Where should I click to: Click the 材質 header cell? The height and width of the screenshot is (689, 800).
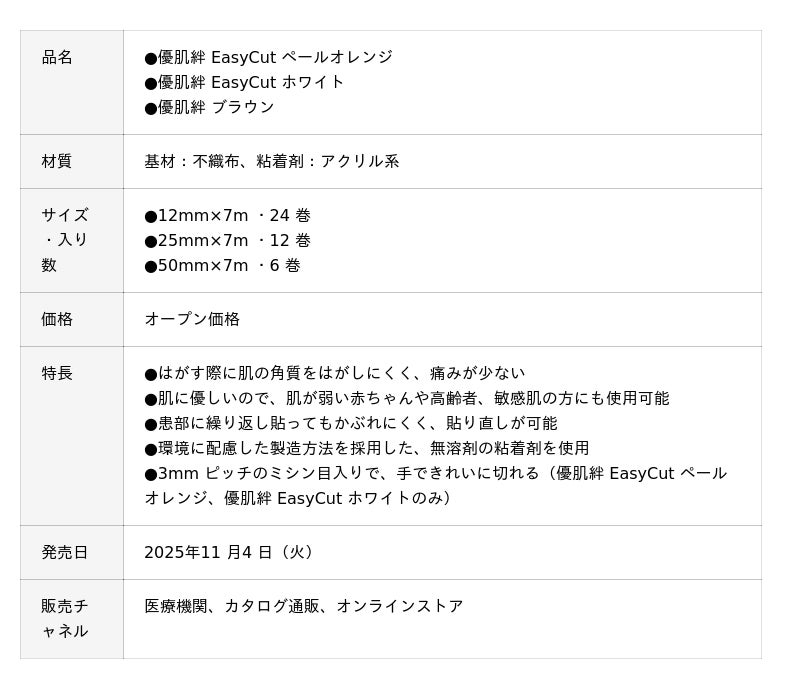click(71, 162)
